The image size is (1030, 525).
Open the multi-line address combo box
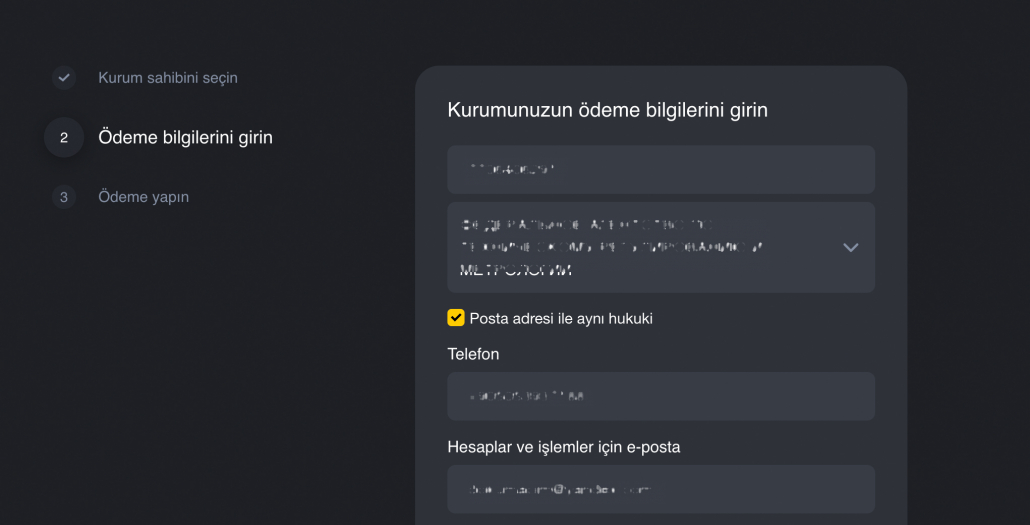[x=640, y=247]
